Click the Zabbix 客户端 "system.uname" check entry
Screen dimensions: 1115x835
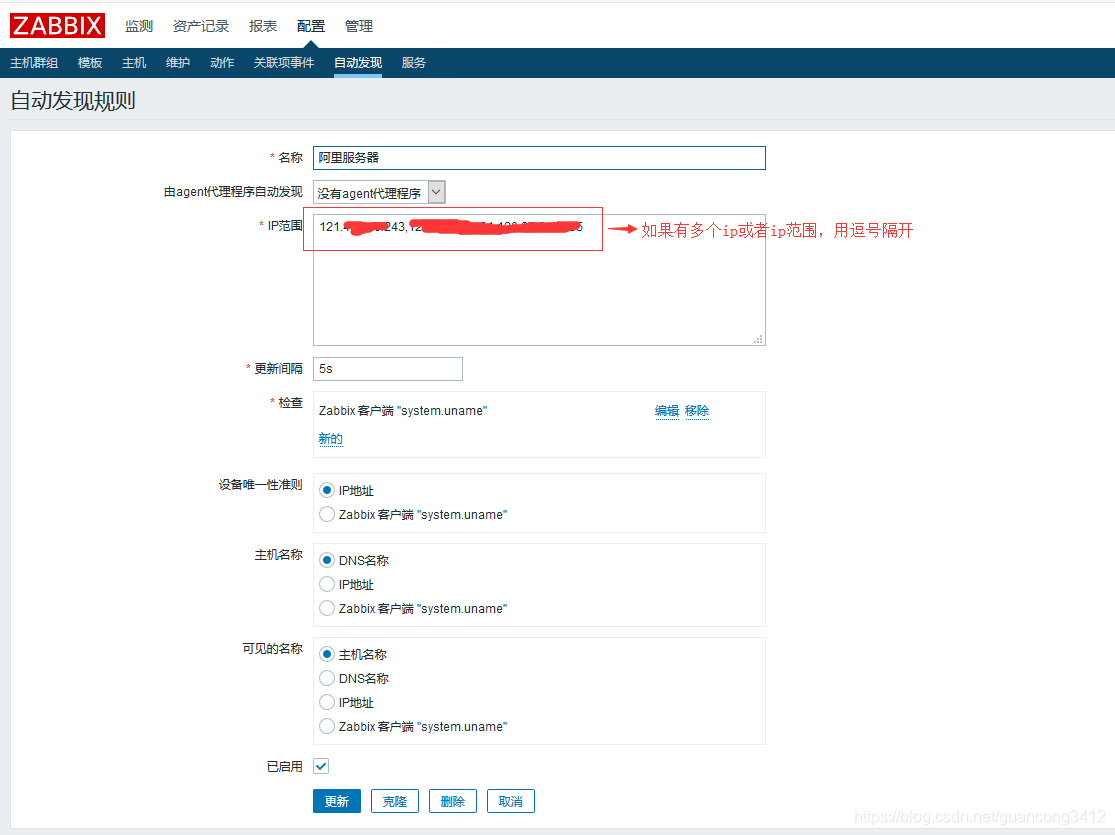click(x=402, y=410)
